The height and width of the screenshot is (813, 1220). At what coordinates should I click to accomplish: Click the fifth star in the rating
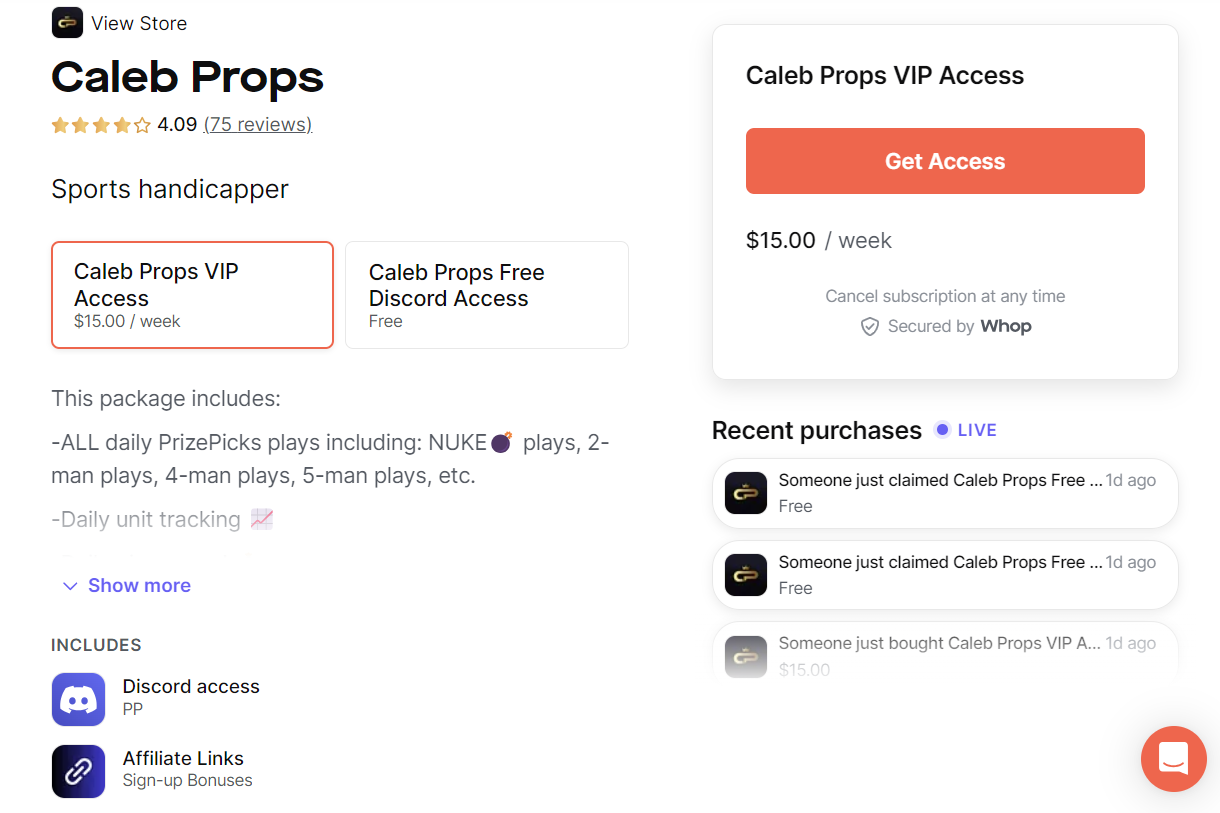pos(143,126)
